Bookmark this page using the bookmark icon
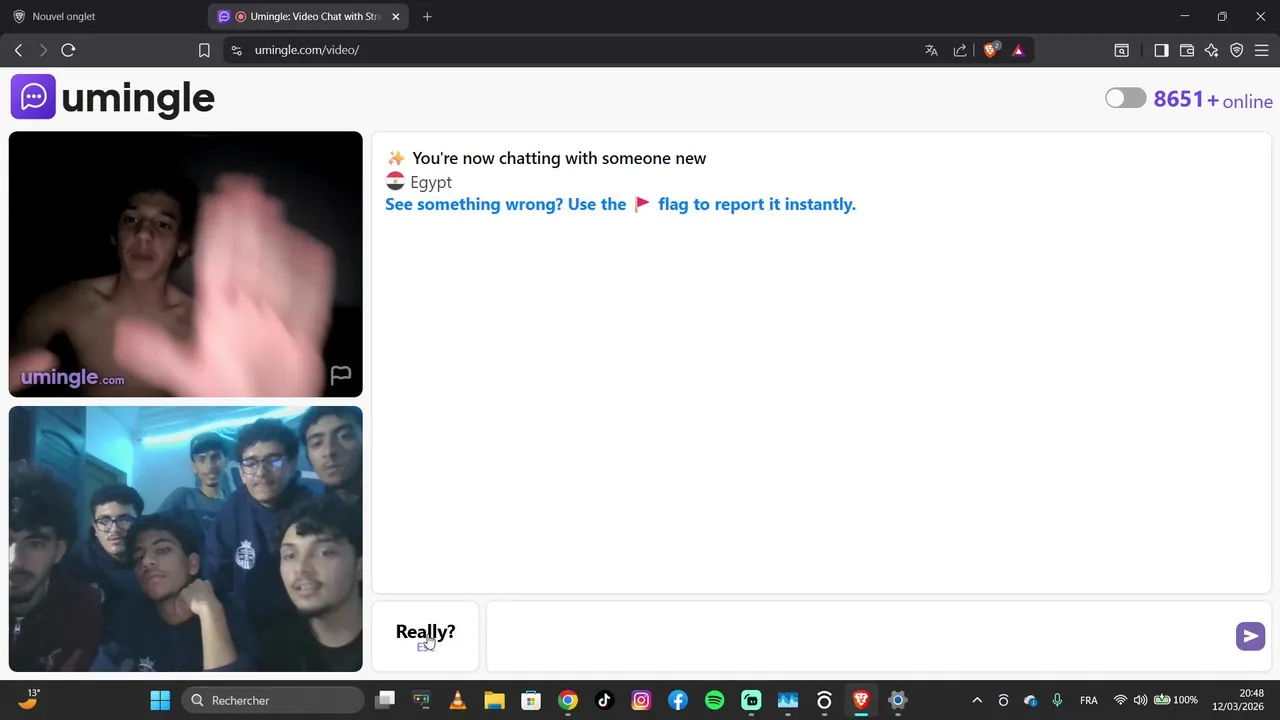Viewport: 1280px width, 720px height. (204, 50)
